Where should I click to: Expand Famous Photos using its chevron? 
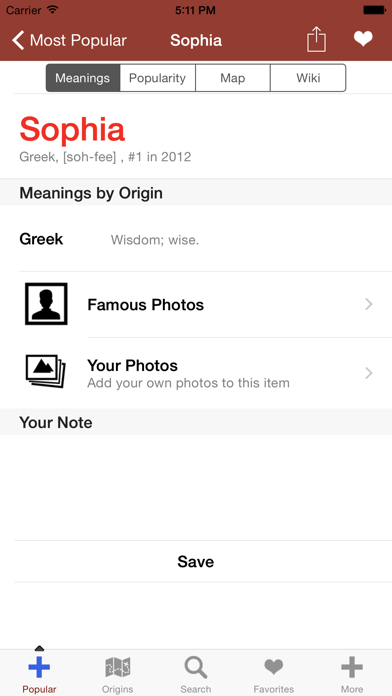point(368,304)
